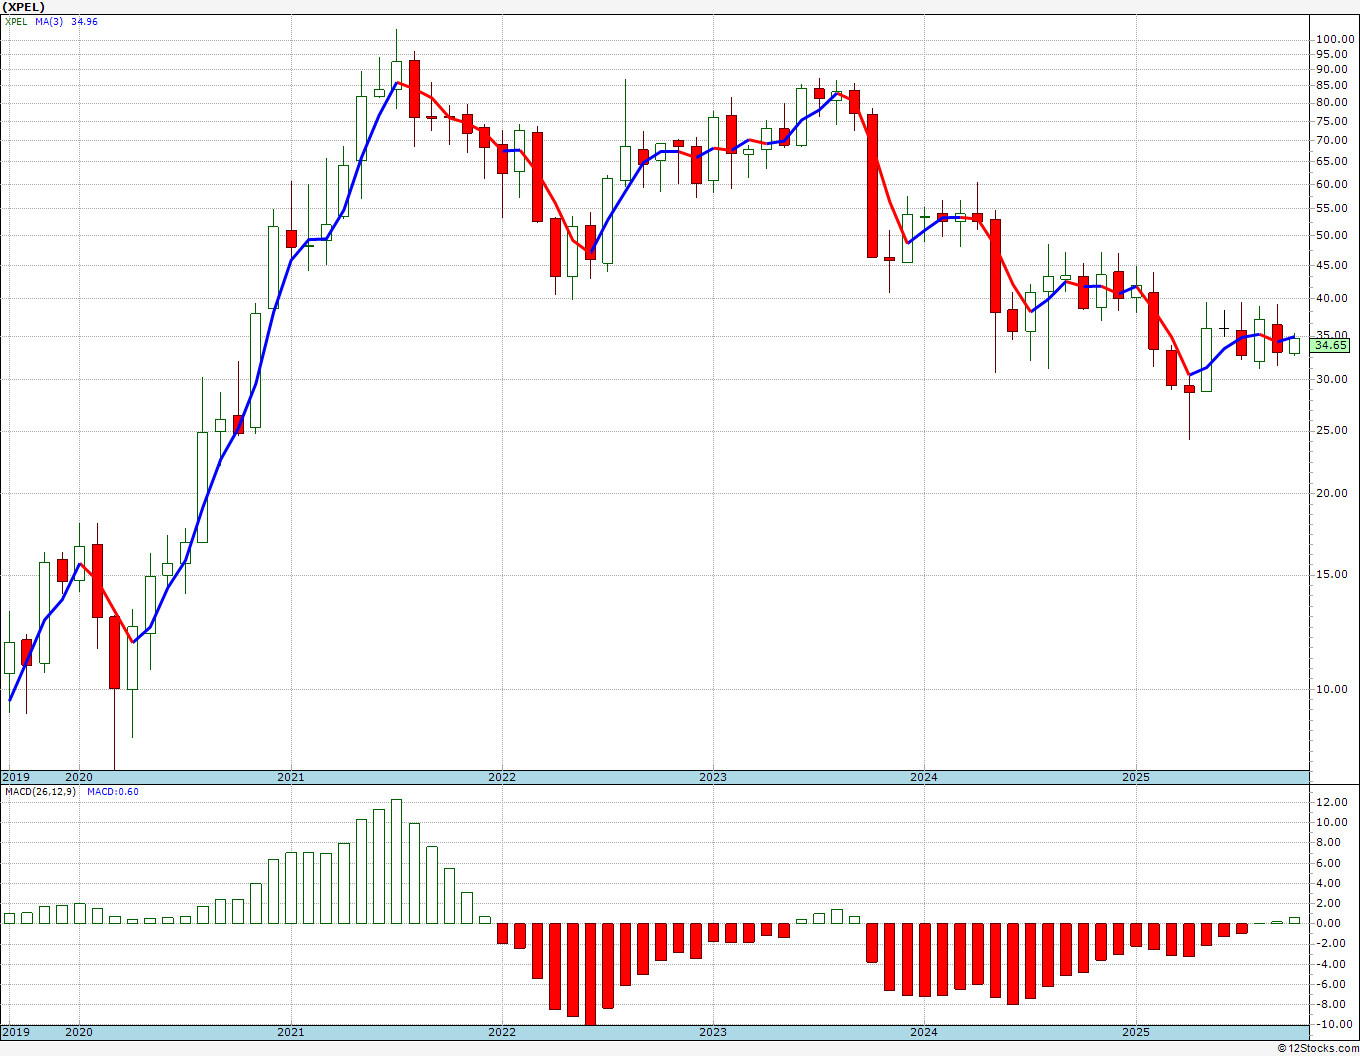
Task: Click the MA(3) indicator legend label
Action: (x=50, y=22)
